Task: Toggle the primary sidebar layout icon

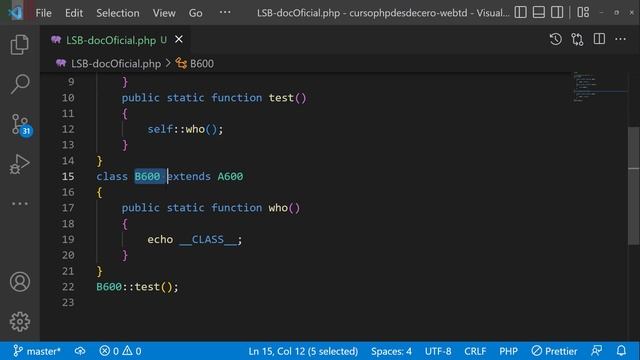Action: click(520, 13)
